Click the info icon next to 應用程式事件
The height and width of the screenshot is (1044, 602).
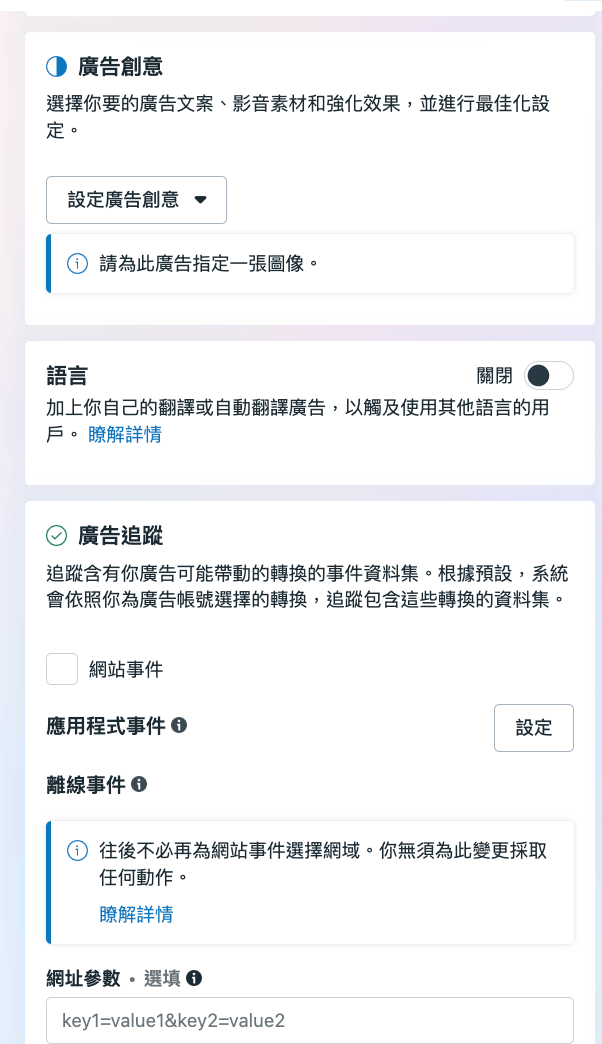click(x=180, y=725)
